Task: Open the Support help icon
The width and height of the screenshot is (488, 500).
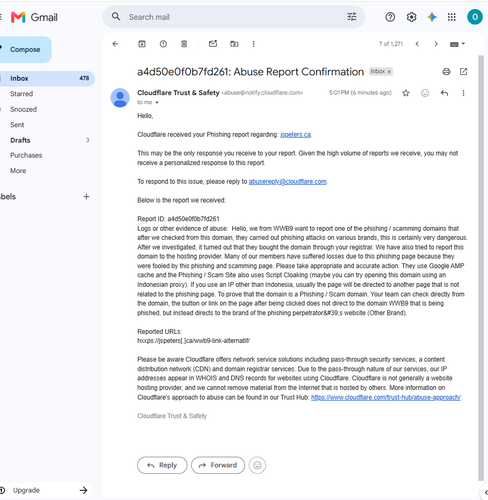Action: point(390,17)
